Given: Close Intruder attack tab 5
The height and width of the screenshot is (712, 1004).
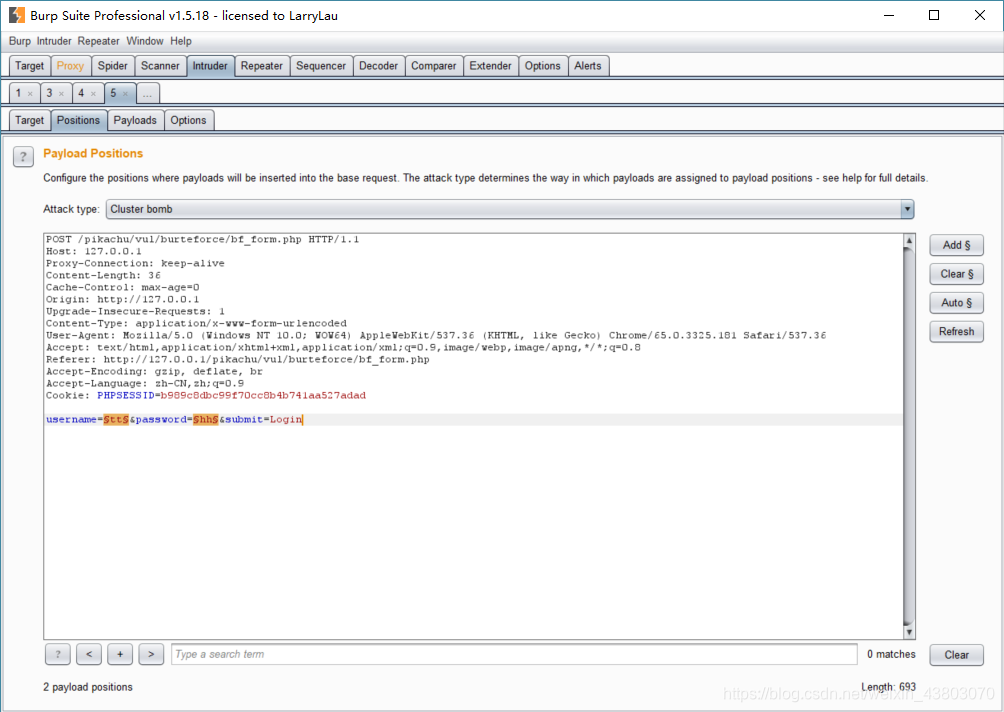Looking at the screenshot, I should click(x=126, y=94).
